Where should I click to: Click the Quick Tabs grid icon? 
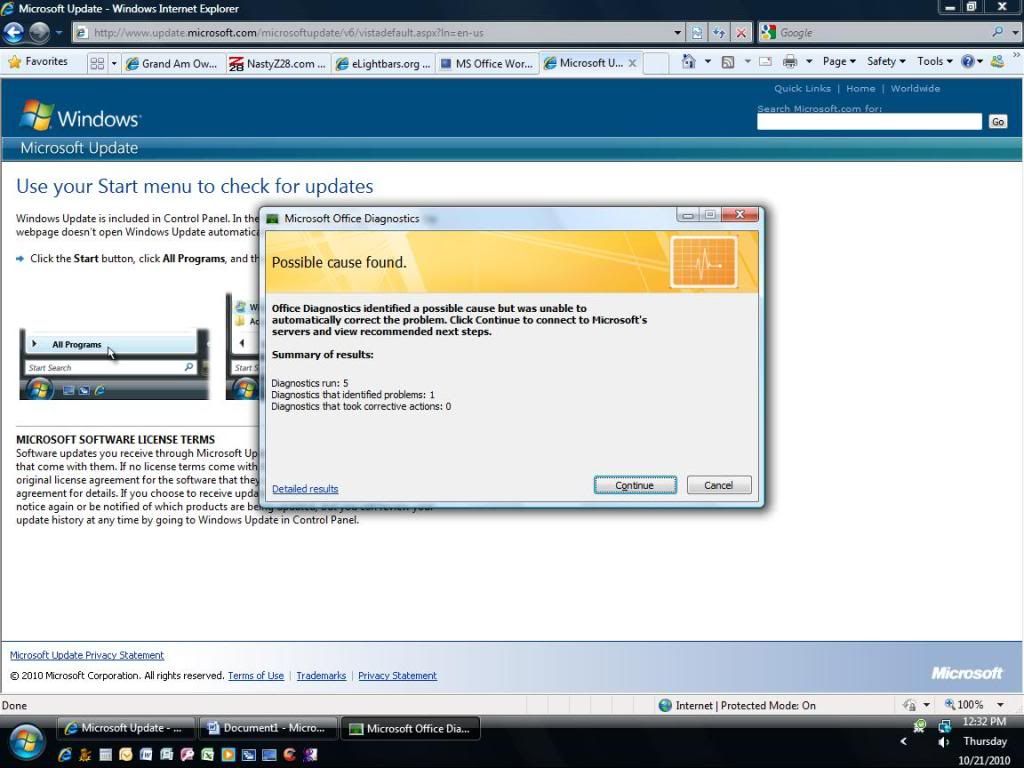[97, 63]
